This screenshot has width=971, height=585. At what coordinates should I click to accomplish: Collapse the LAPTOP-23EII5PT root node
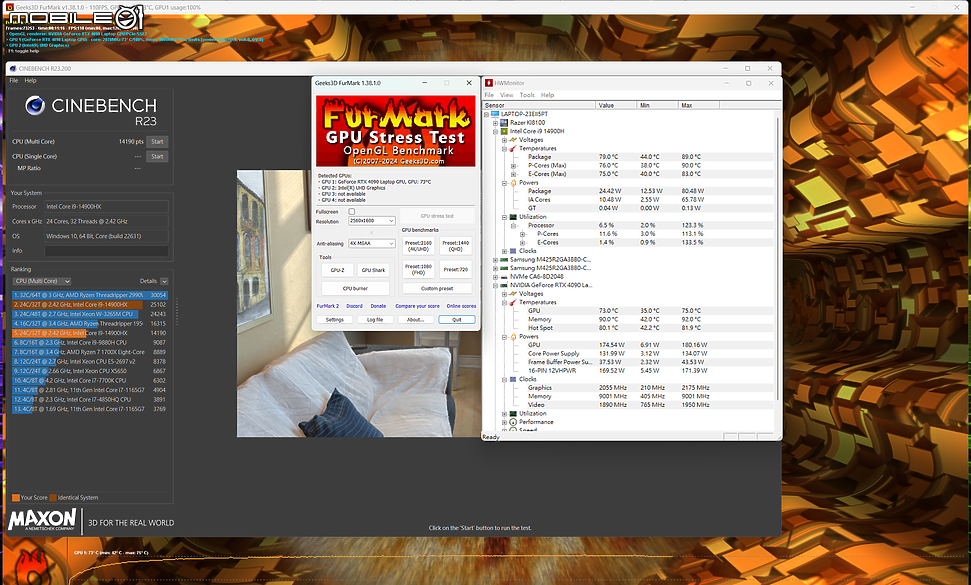487,115
